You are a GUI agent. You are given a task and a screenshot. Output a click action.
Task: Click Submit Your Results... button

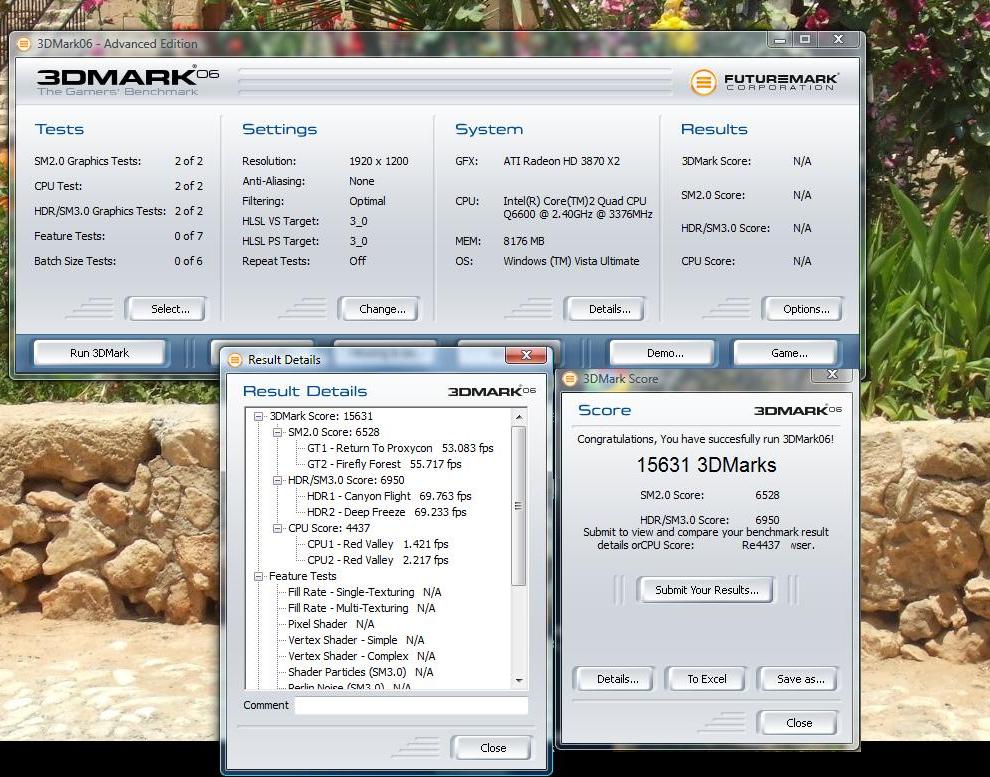coord(707,590)
